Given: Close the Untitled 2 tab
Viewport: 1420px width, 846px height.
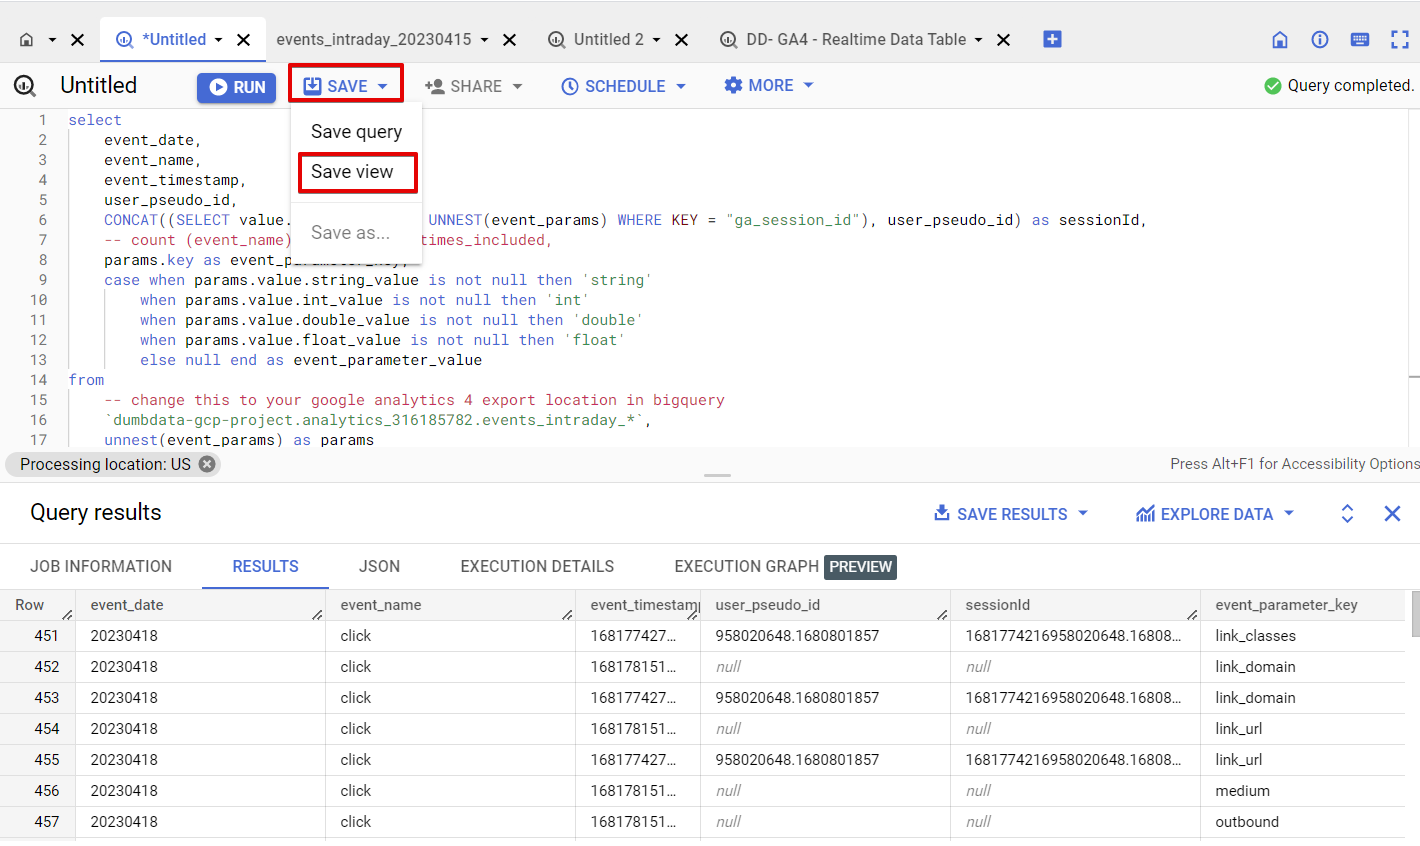Looking at the screenshot, I should point(682,40).
